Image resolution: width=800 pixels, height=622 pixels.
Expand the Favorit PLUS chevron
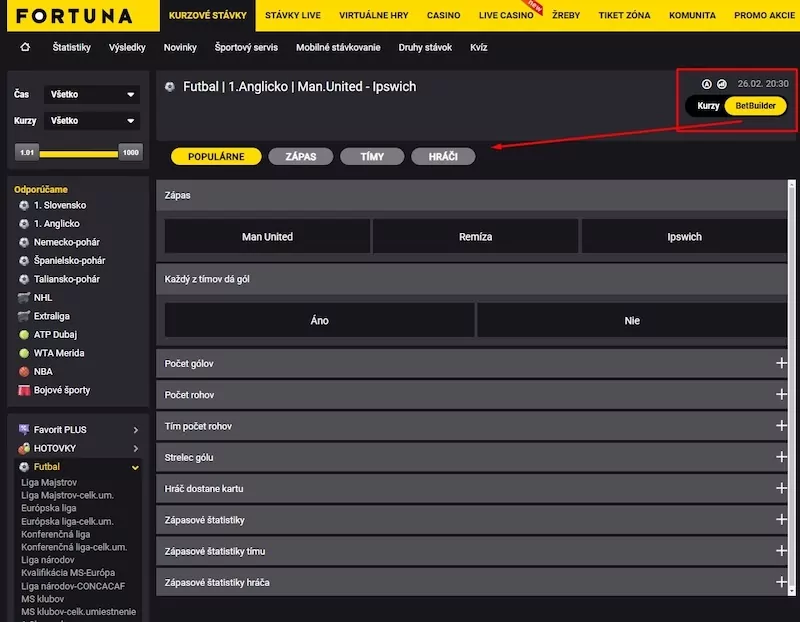click(135, 430)
